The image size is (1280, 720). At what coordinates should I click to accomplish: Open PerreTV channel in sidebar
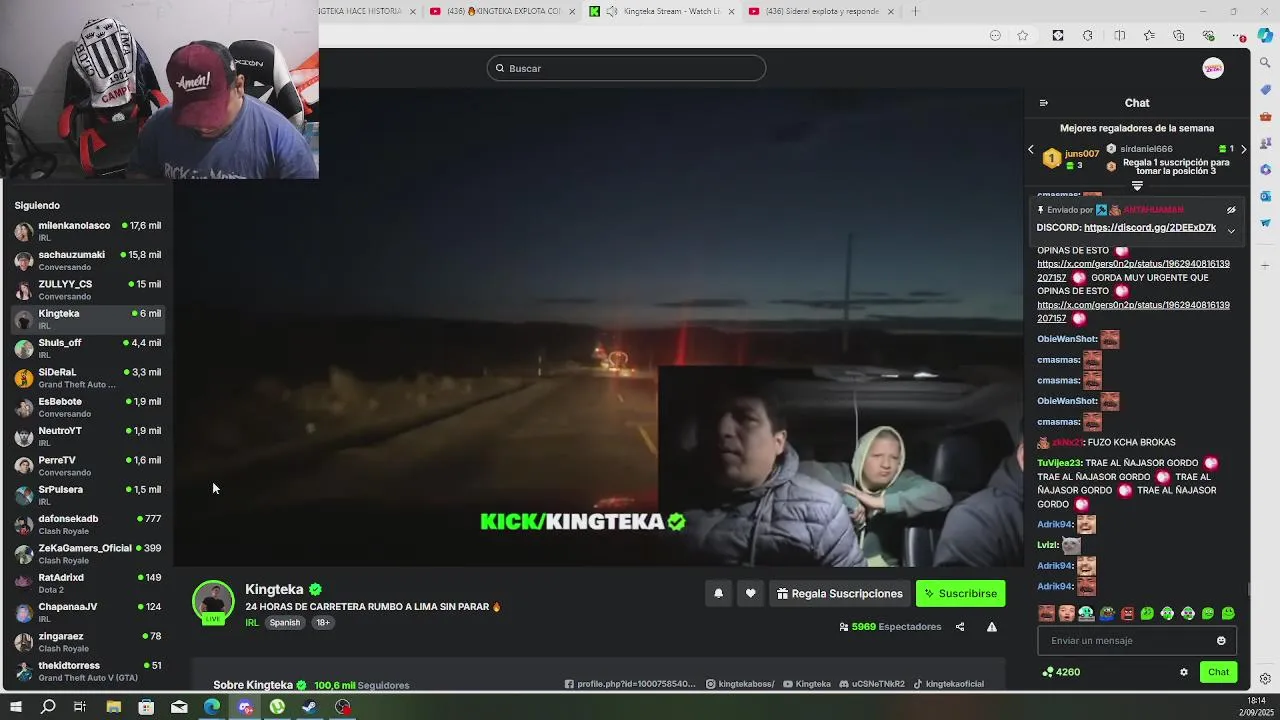tap(88, 466)
